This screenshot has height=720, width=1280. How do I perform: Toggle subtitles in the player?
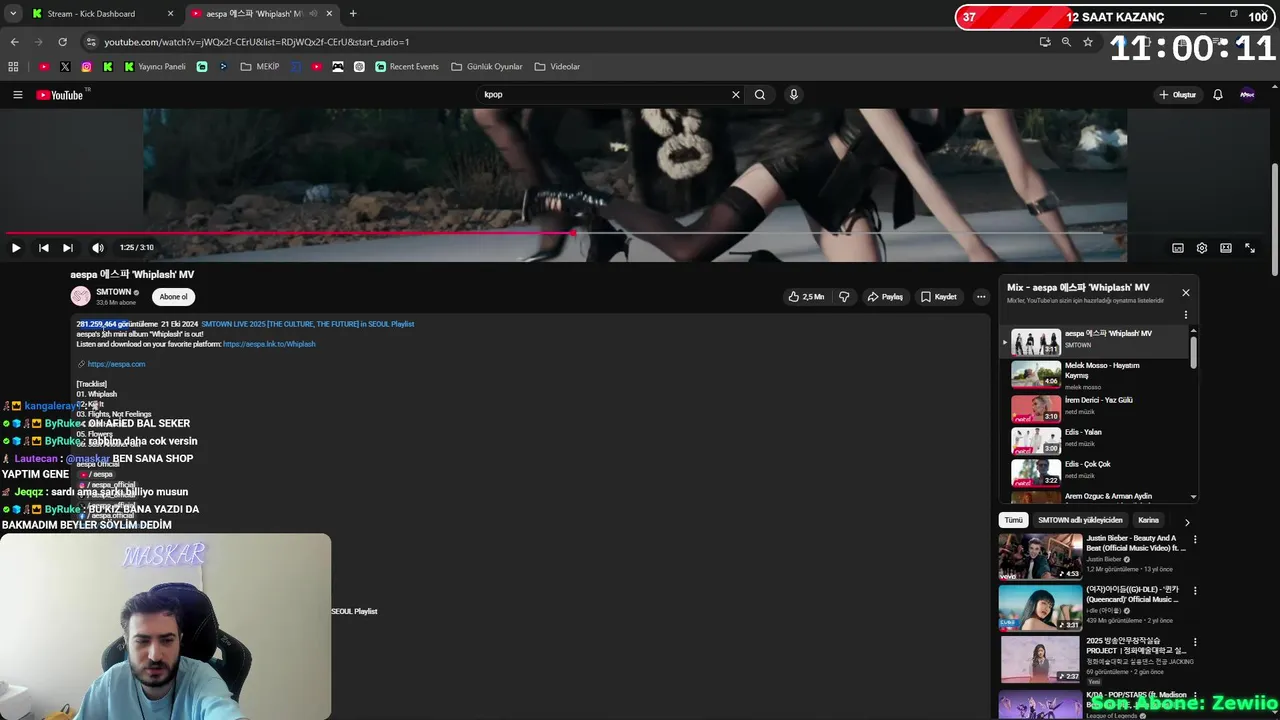point(1178,248)
